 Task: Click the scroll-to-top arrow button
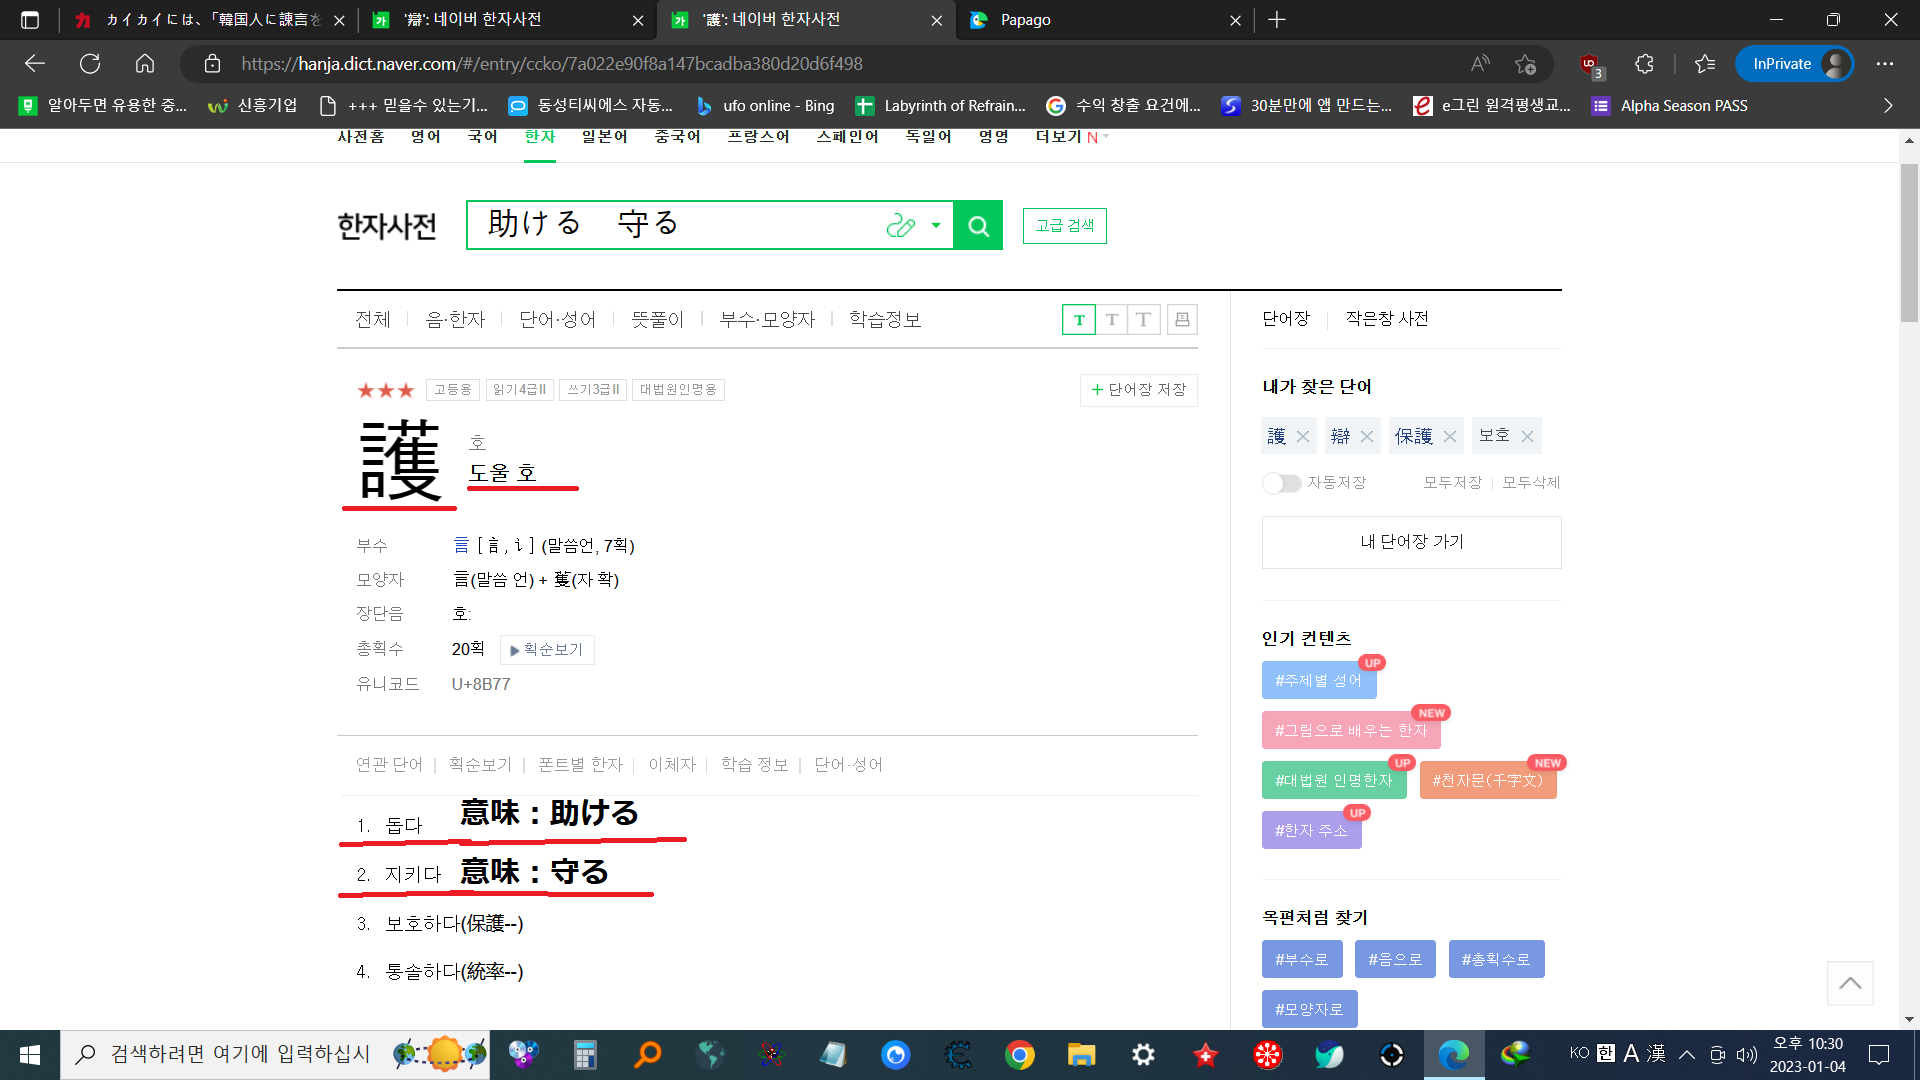click(1850, 983)
